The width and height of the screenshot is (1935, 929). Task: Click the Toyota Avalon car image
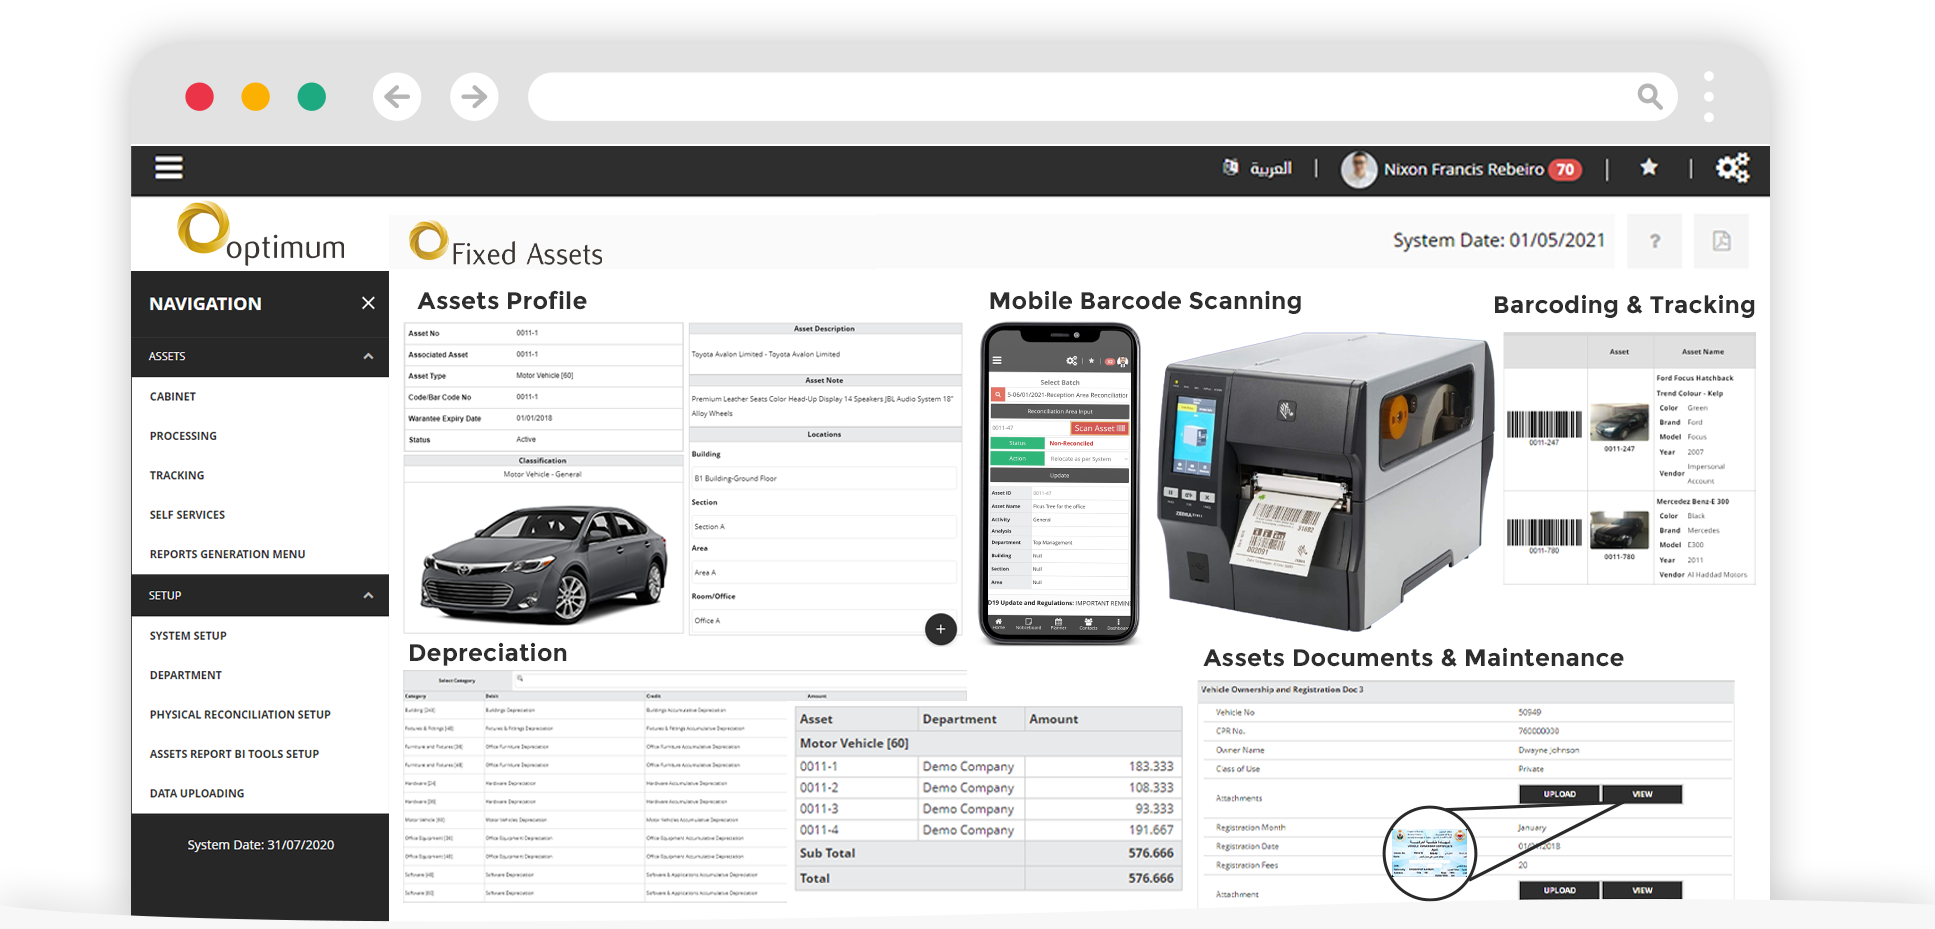(x=545, y=563)
